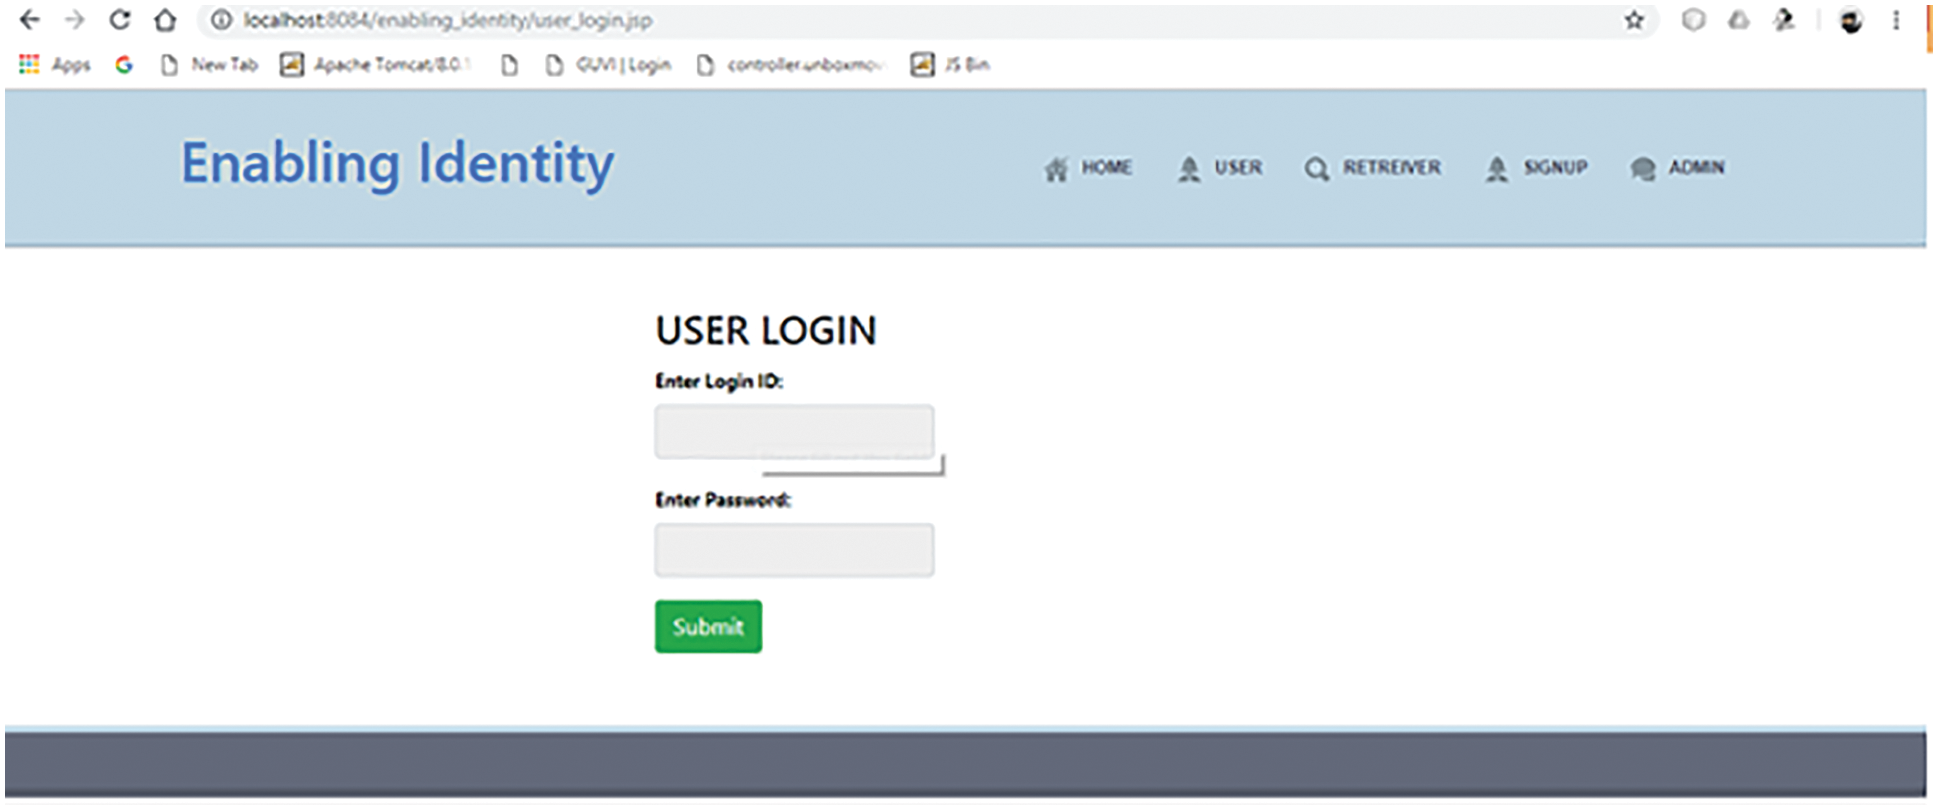This screenshot has width=1938, height=810.
Task: Open the Apps grid in bookmarks bar
Action: (x=55, y=65)
